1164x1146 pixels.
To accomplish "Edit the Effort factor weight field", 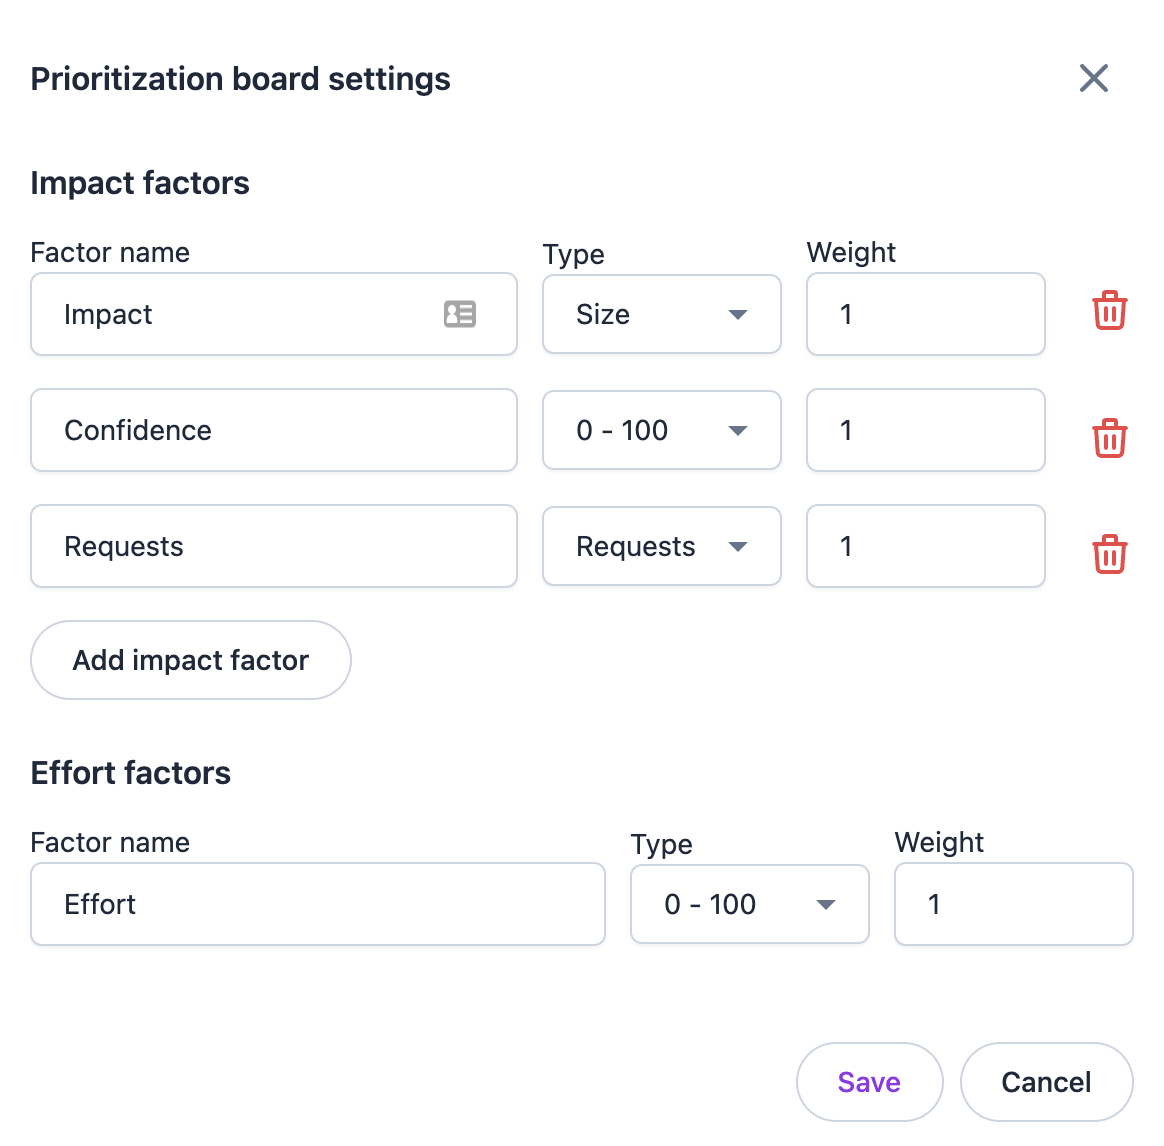I will point(1013,904).
